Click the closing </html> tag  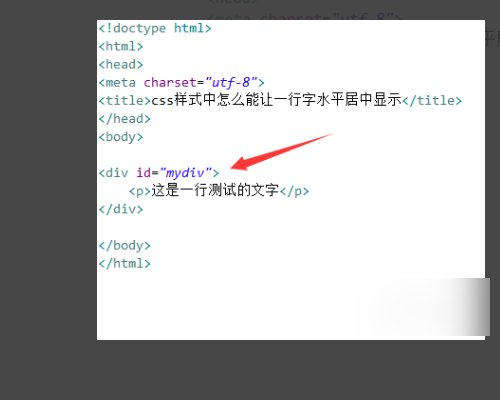coord(124,264)
